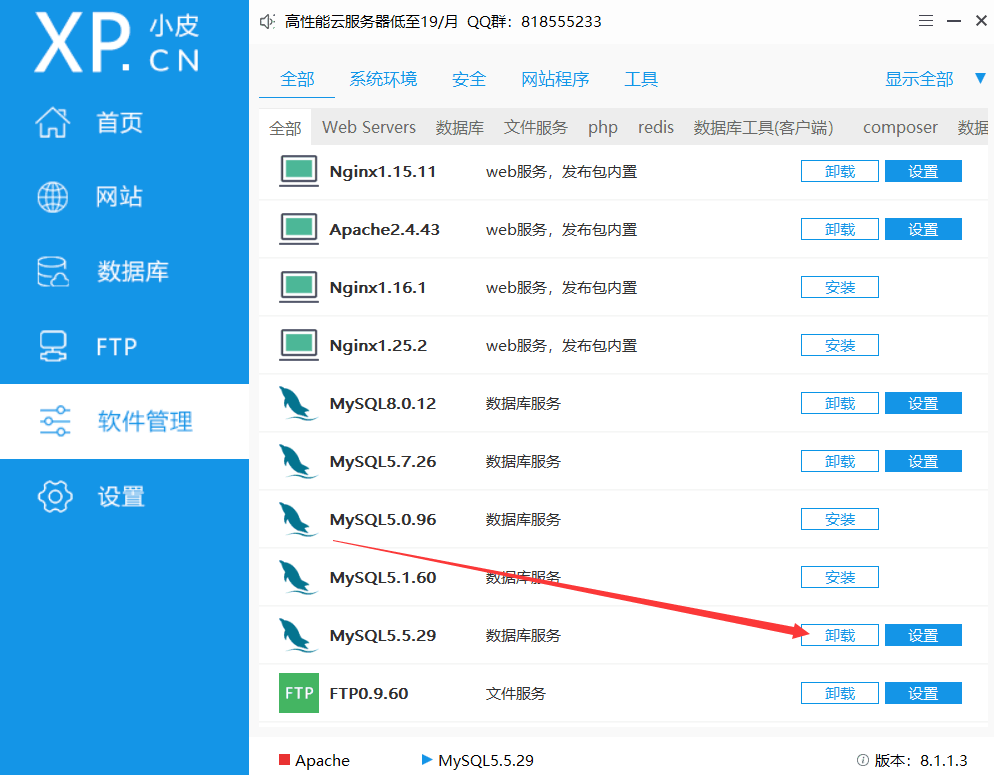Switch to 安全 tab
Viewport: 994px width, 775px height.
click(469, 79)
